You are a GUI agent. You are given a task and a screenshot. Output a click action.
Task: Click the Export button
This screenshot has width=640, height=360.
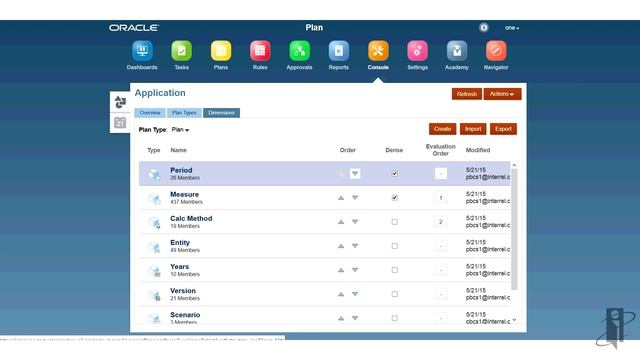(503, 129)
